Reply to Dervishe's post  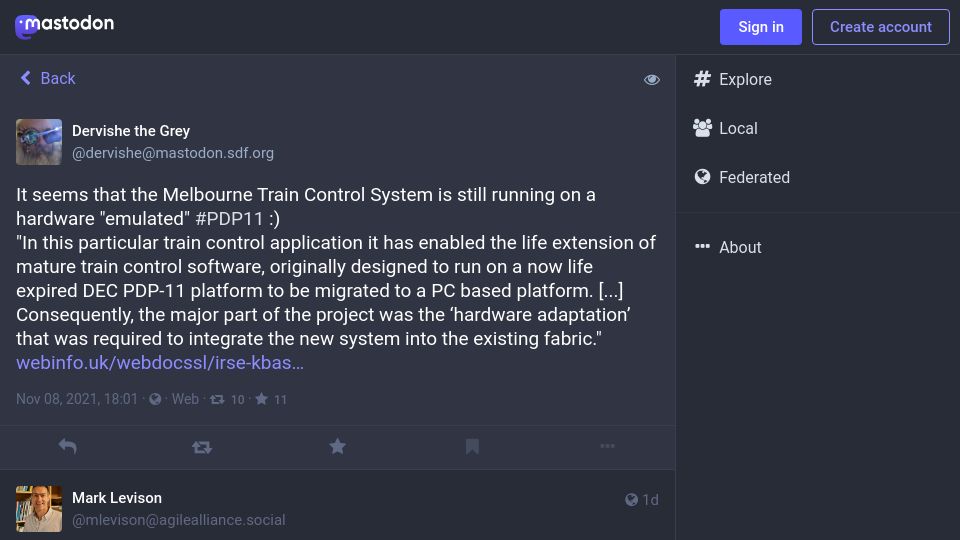coord(67,446)
